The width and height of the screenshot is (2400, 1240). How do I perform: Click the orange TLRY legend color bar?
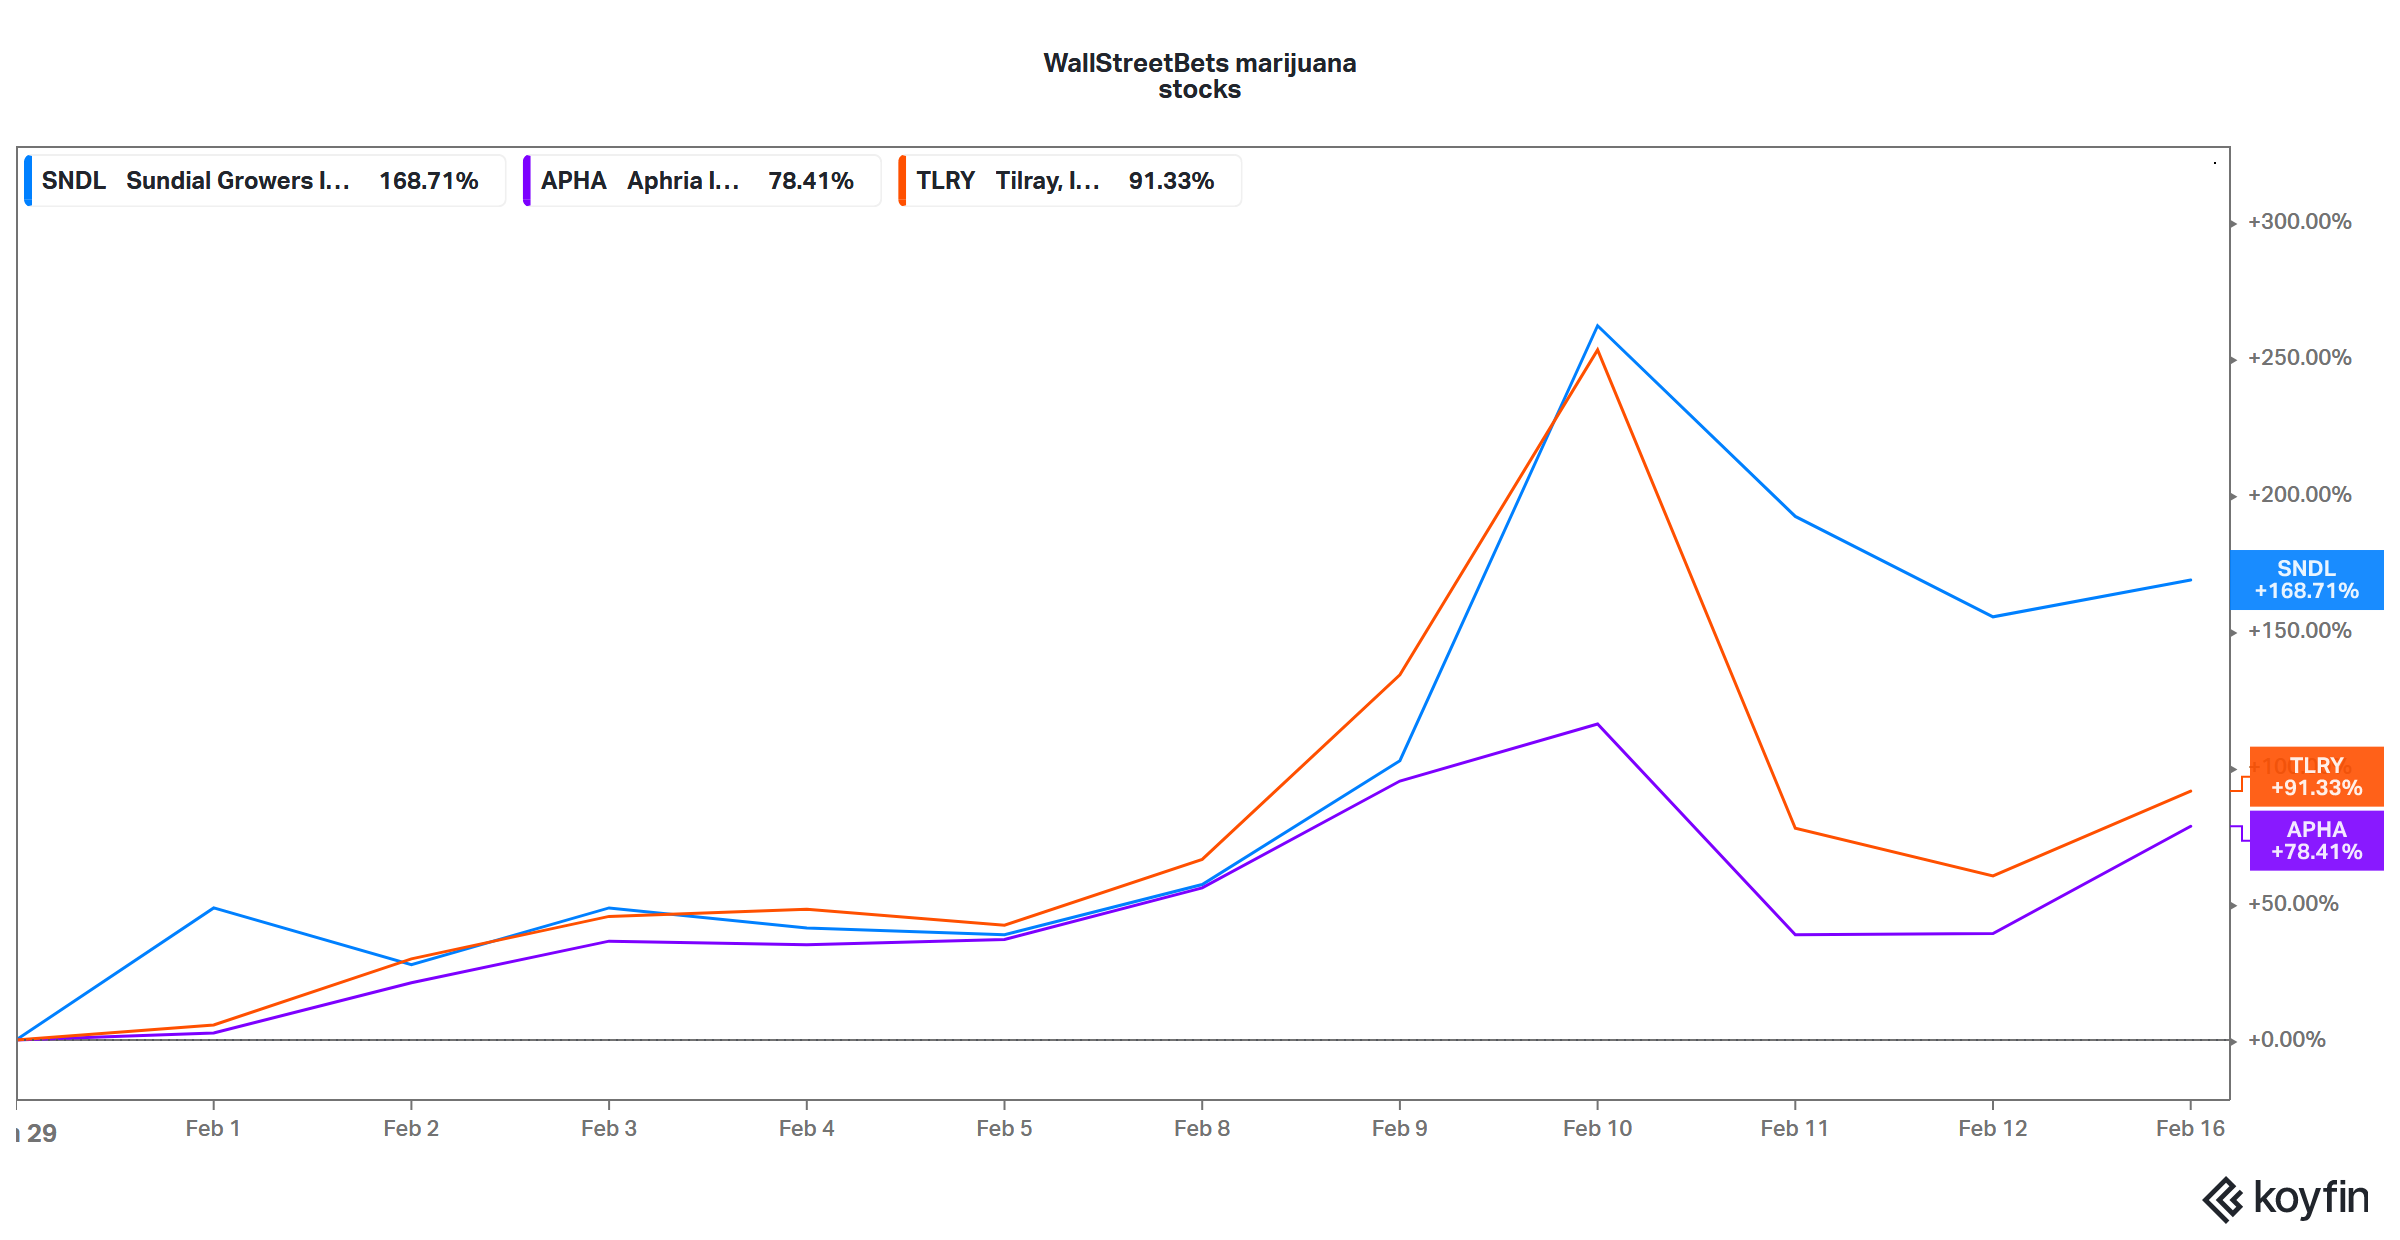[902, 181]
